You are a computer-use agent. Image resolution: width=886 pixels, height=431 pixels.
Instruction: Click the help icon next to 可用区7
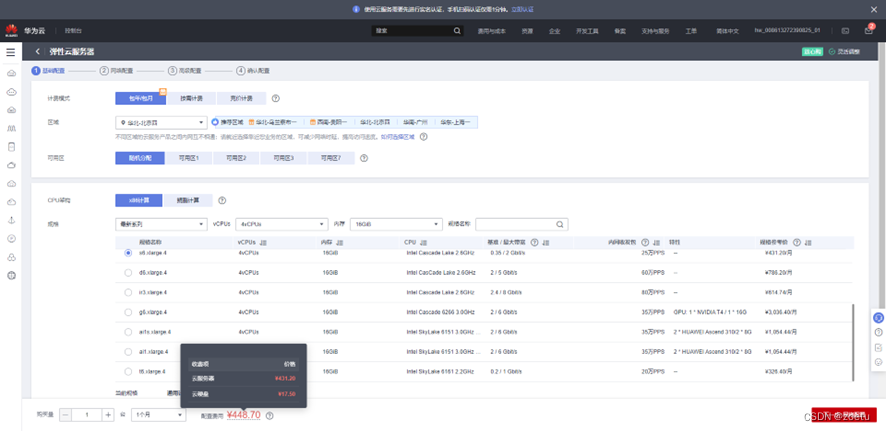pyautogui.click(x=364, y=158)
